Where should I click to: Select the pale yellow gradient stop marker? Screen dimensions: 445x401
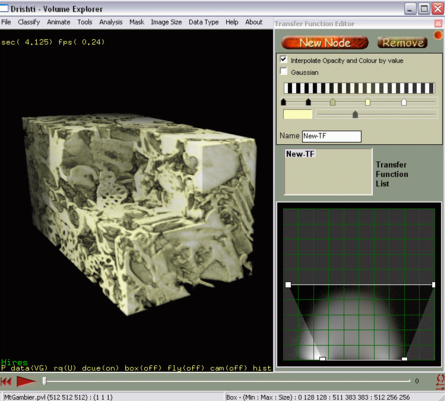(x=368, y=102)
